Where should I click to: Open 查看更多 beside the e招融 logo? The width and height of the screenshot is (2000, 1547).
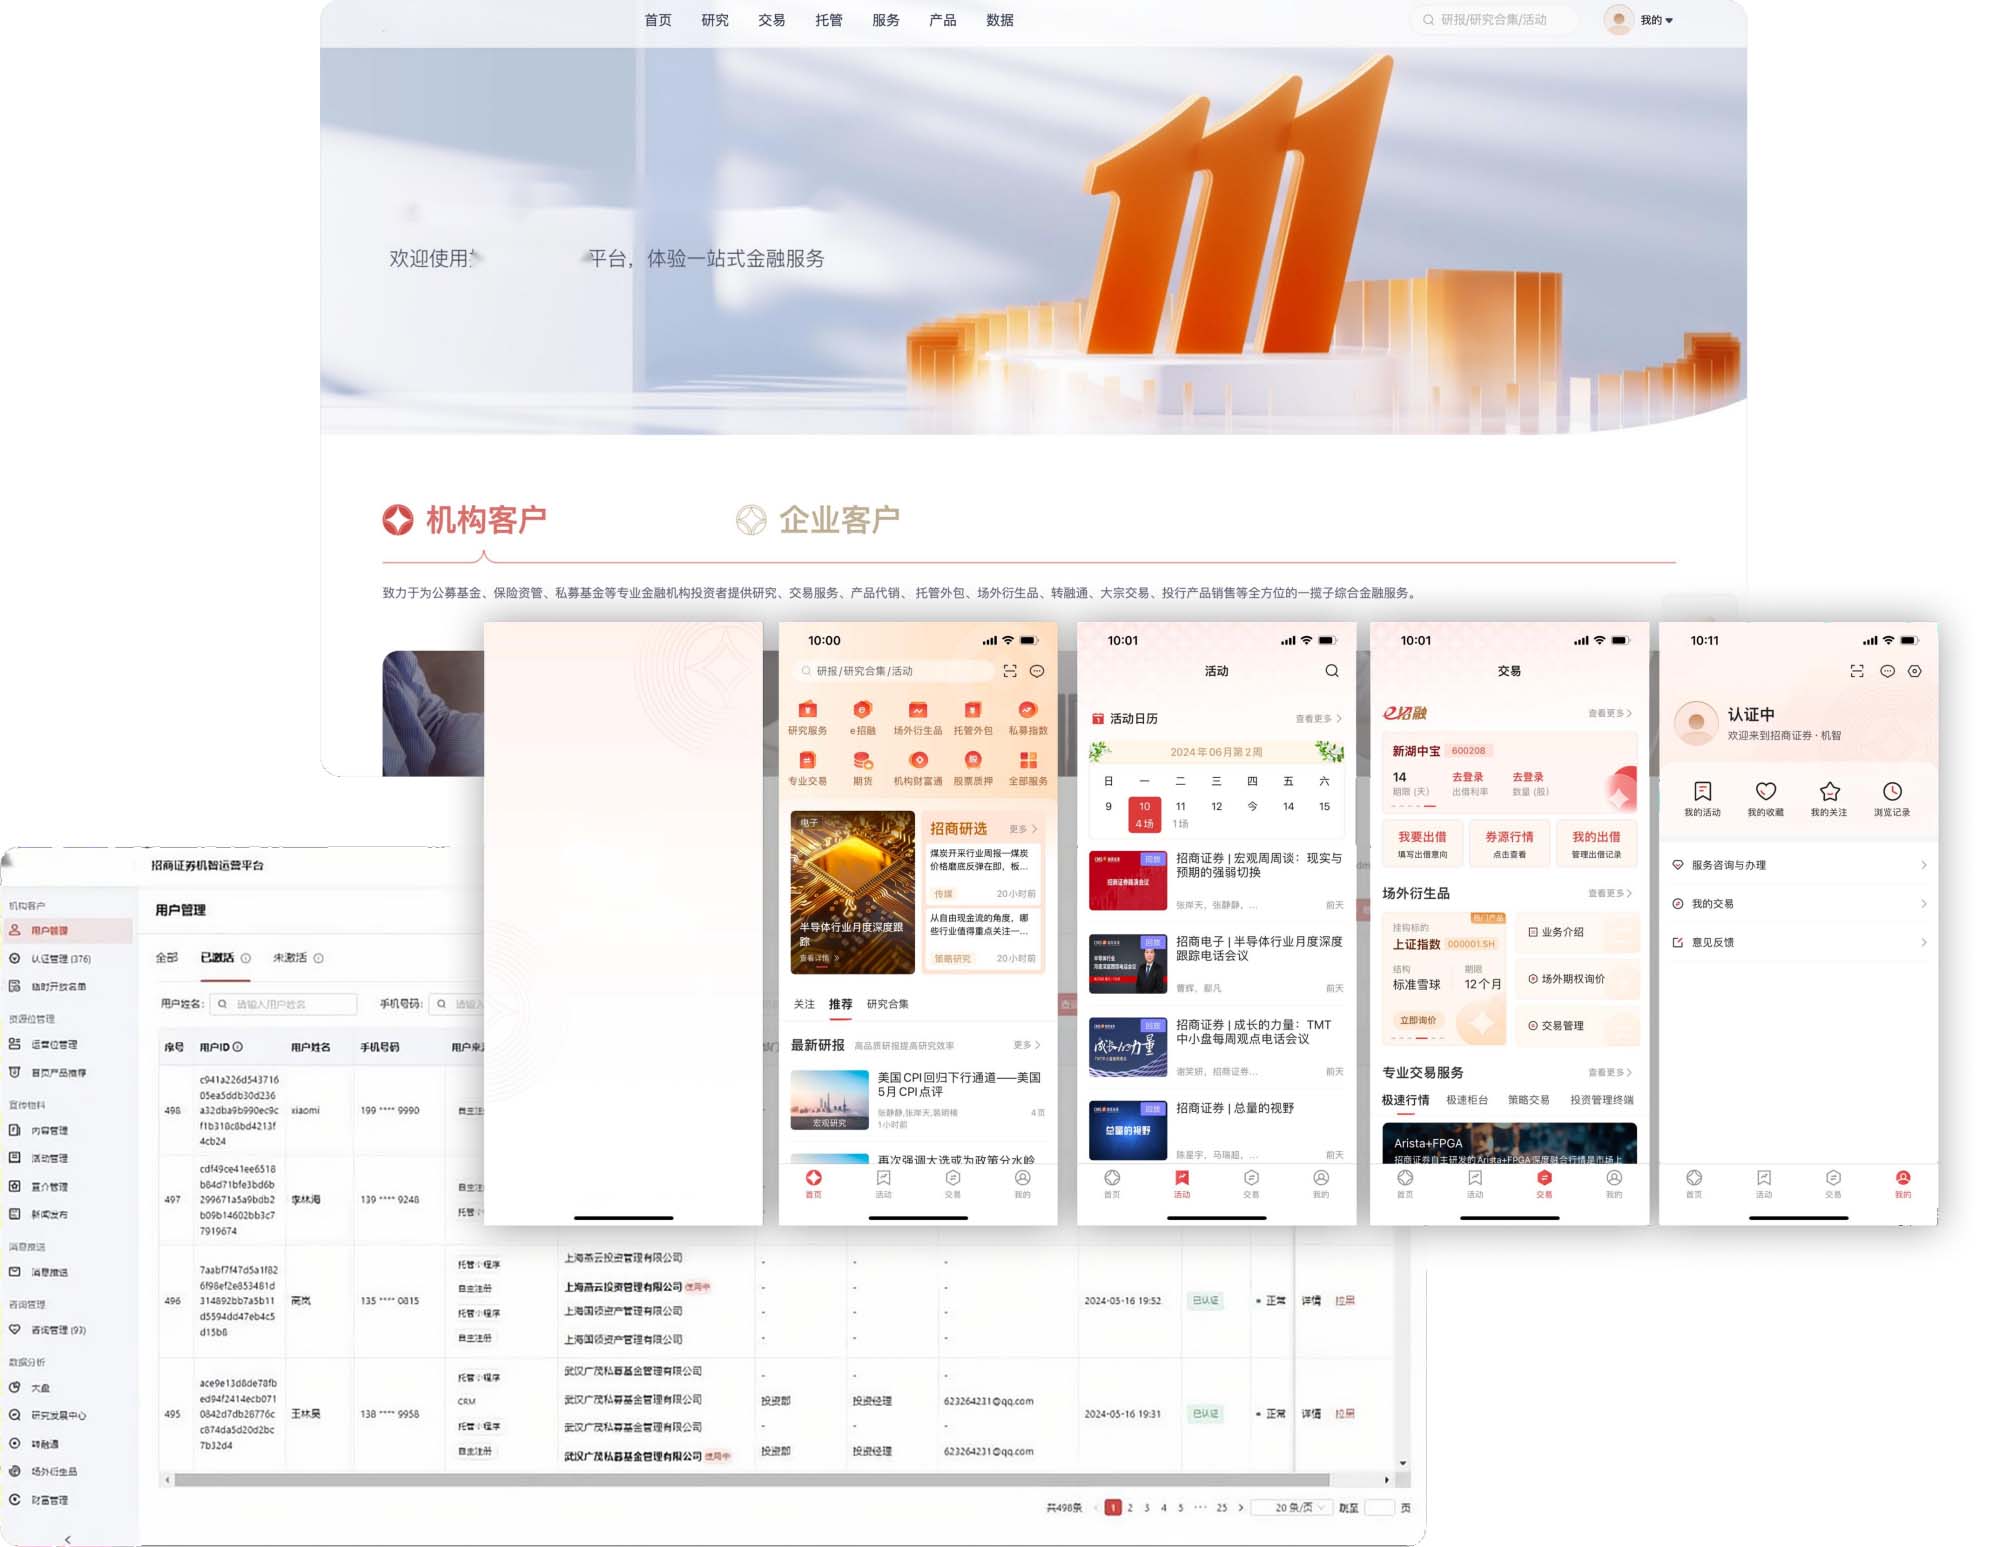[1610, 713]
